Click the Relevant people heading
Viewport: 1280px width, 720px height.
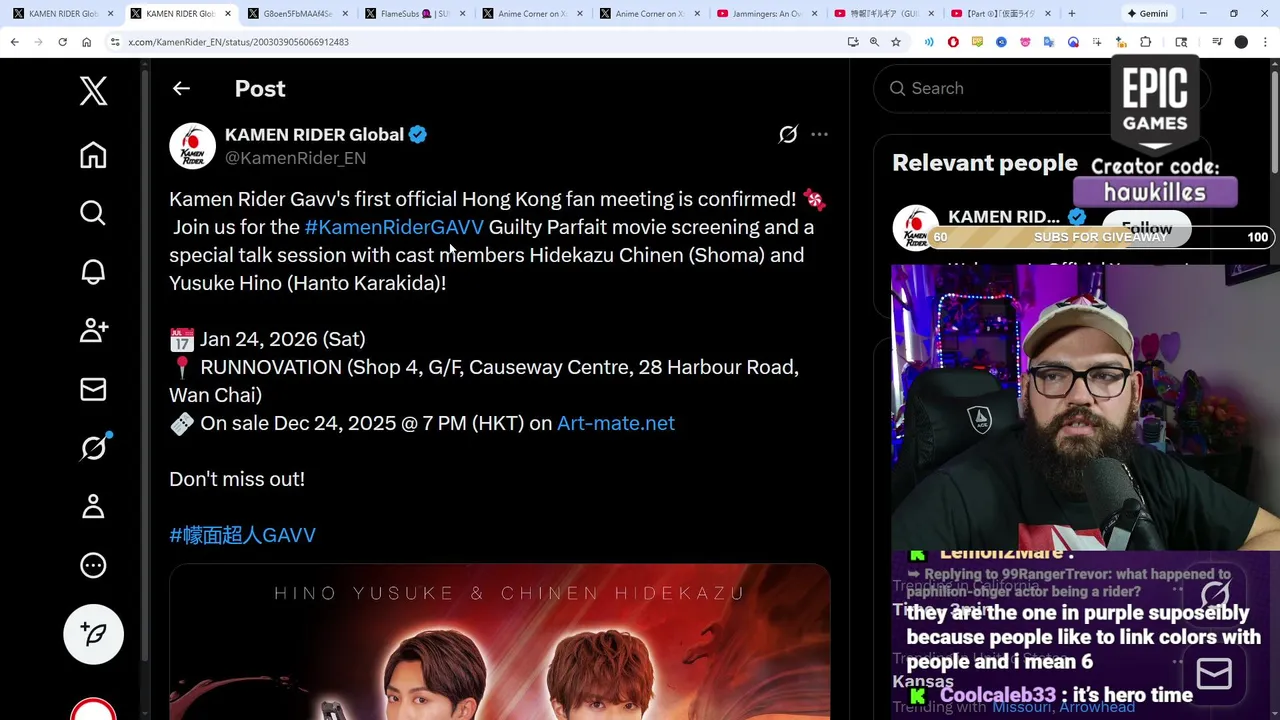(985, 163)
